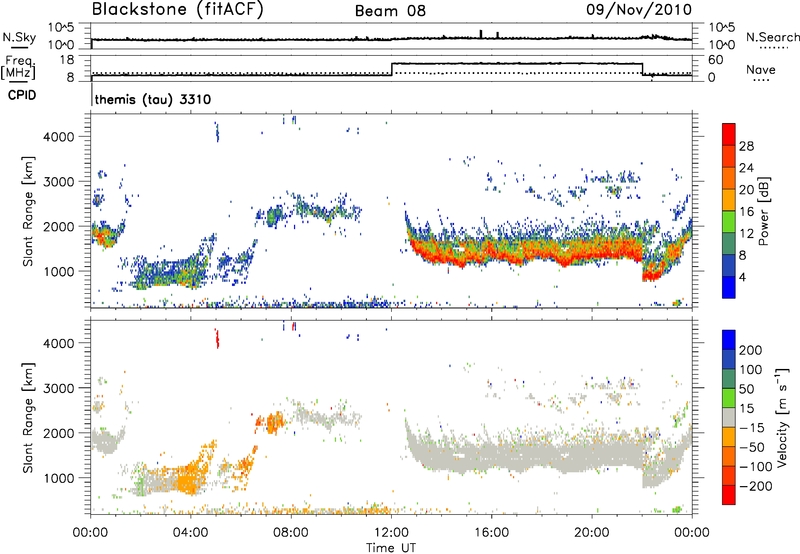Click the '20:00' time tick label
The width and height of the screenshot is (800, 554).
pyautogui.click(x=592, y=533)
